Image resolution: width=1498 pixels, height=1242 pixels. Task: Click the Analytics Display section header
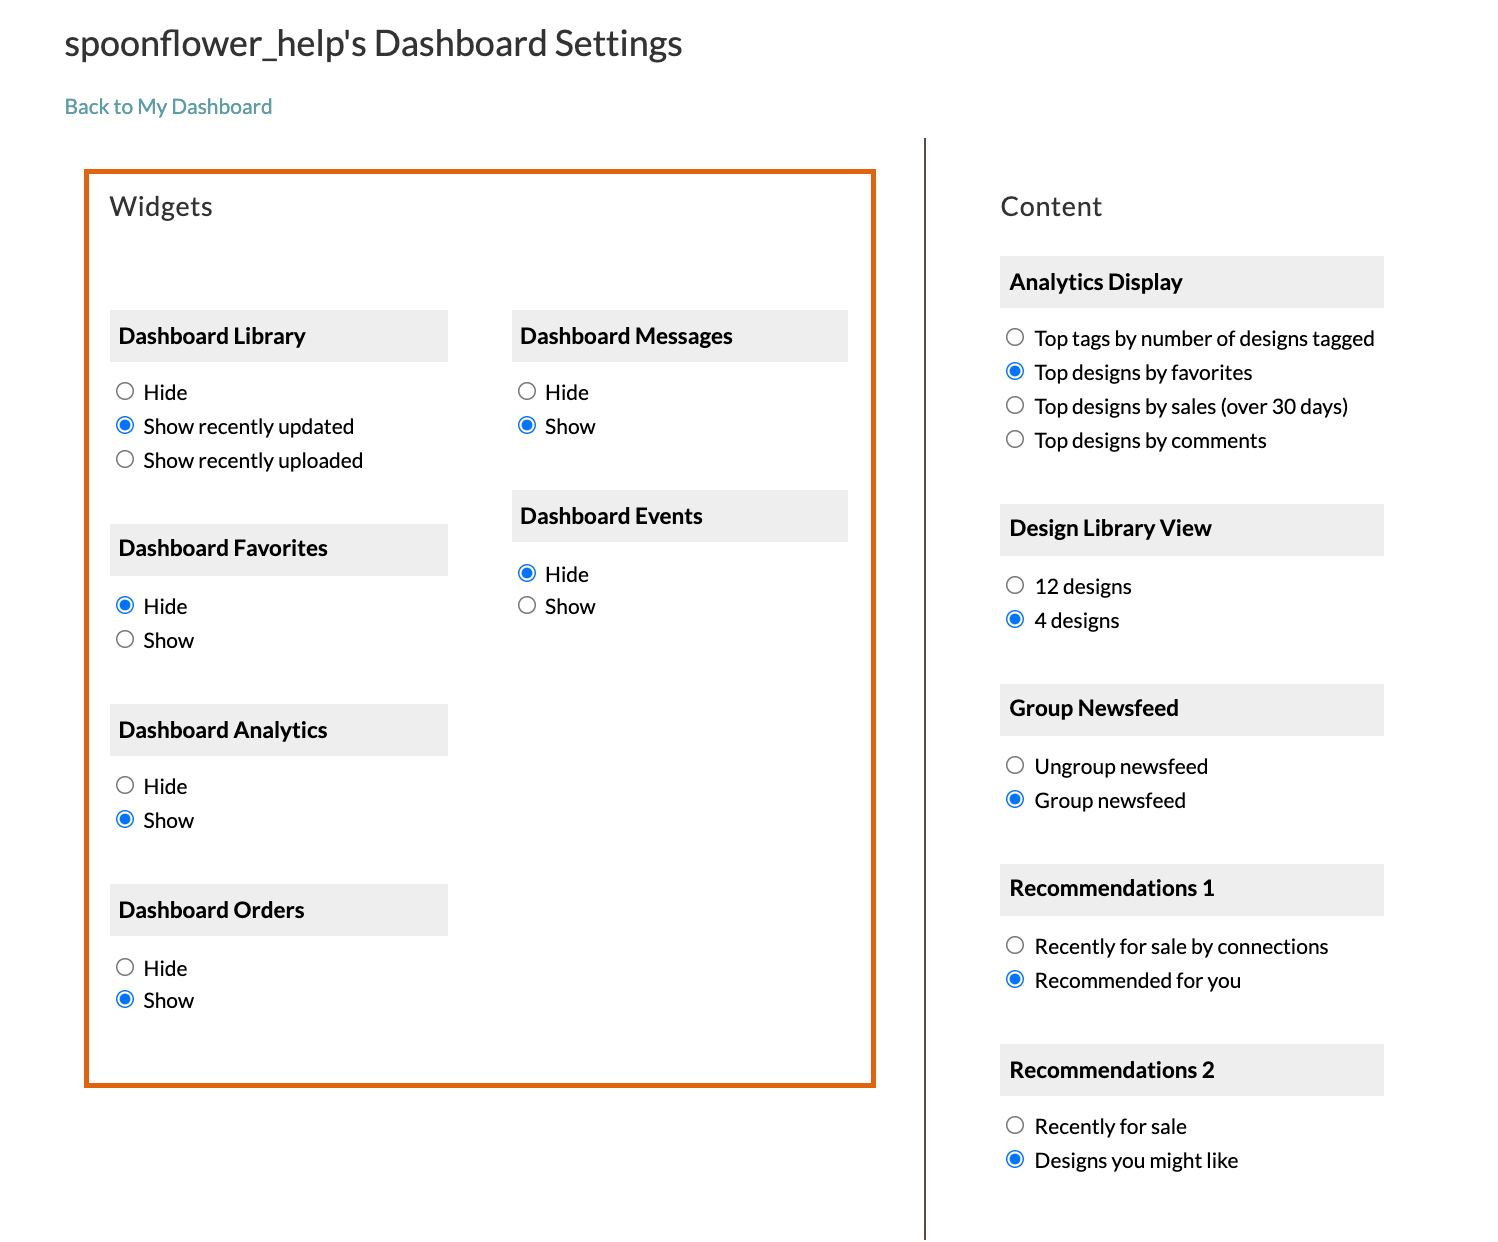[x=1192, y=282]
